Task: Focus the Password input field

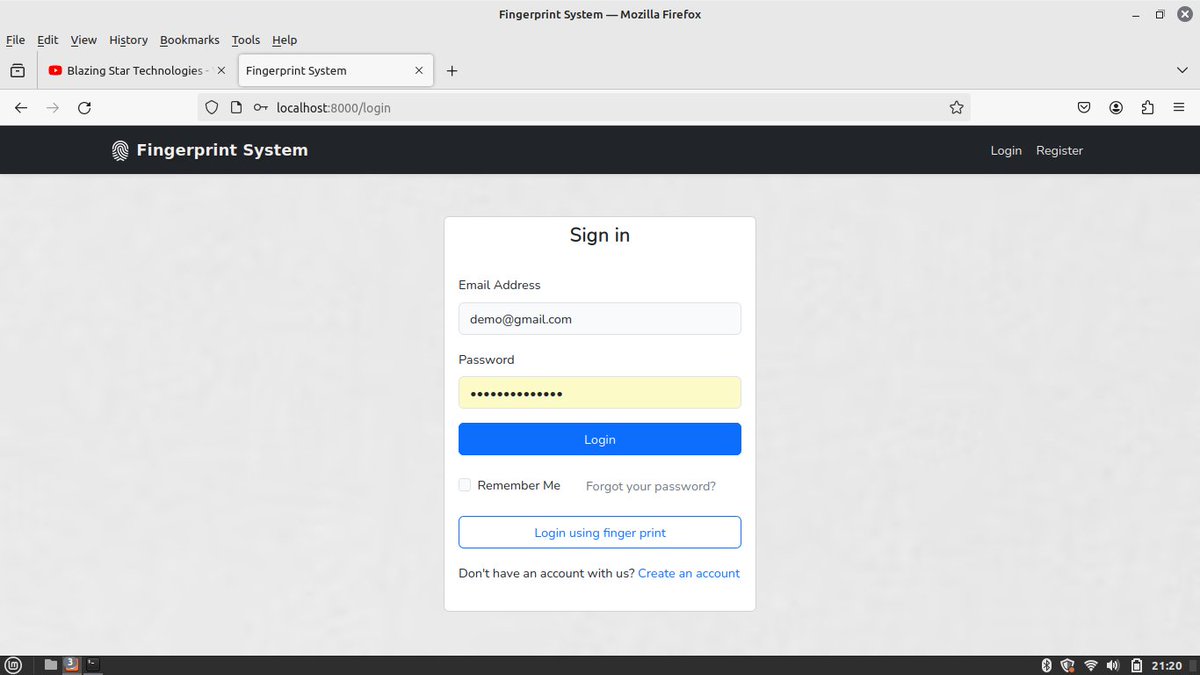Action: [x=600, y=393]
